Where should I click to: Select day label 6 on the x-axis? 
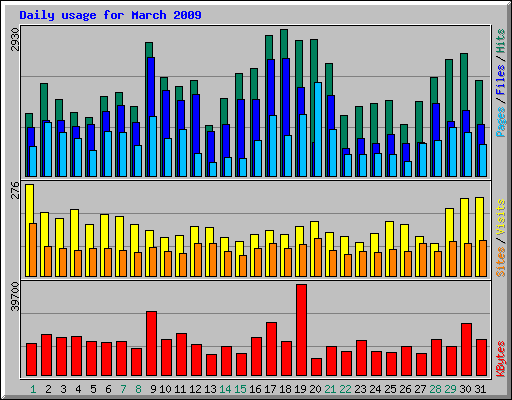click(x=108, y=389)
